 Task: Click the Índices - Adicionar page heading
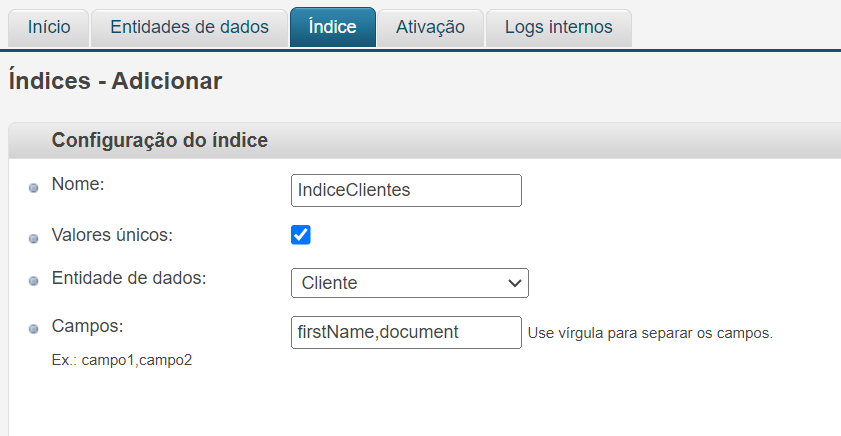[115, 80]
